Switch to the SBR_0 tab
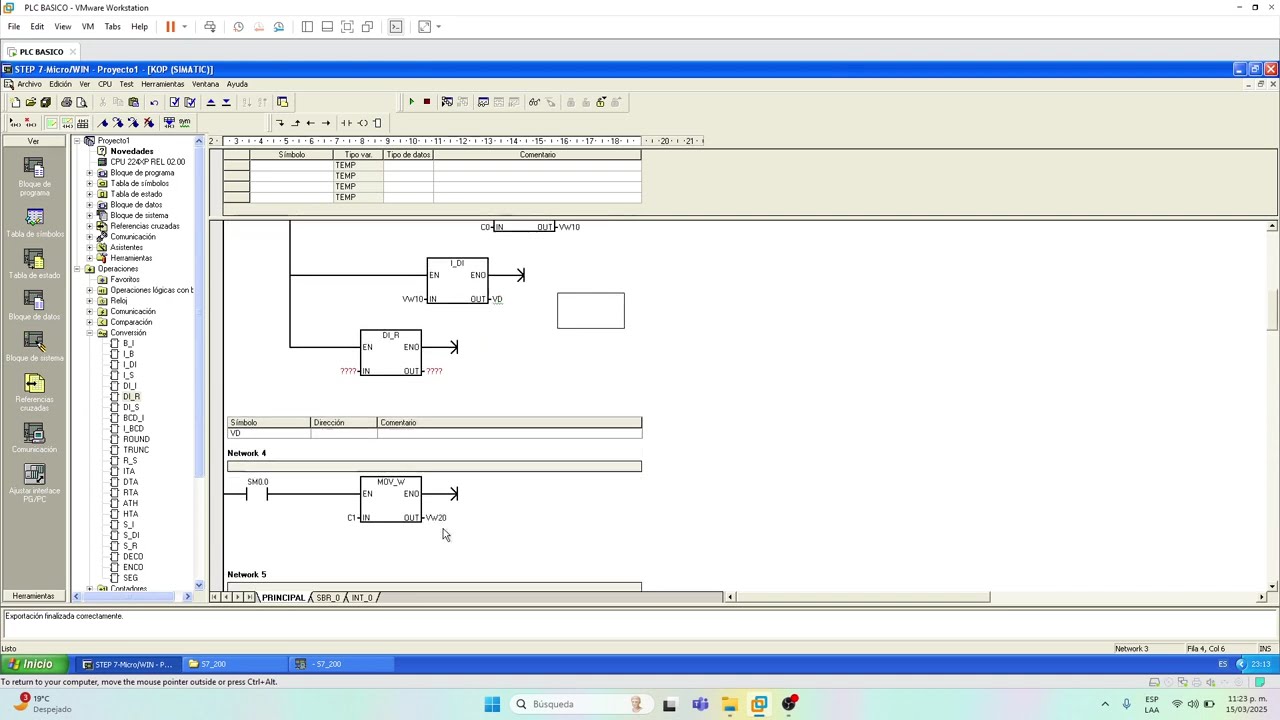Image resolution: width=1280 pixels, height=720 pixels. click(x=328, y=598)
